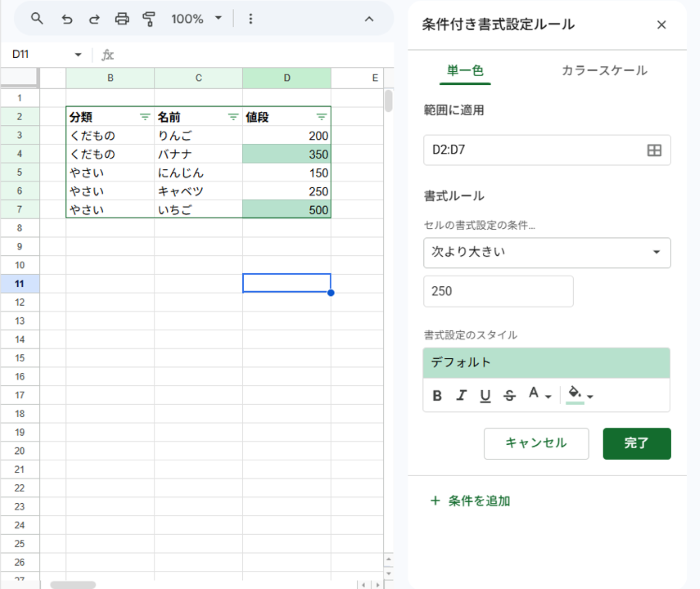Viewport: 700px width, 589px height.
Task: Select the 単一色 tab
Action: [x=465, y=70]
